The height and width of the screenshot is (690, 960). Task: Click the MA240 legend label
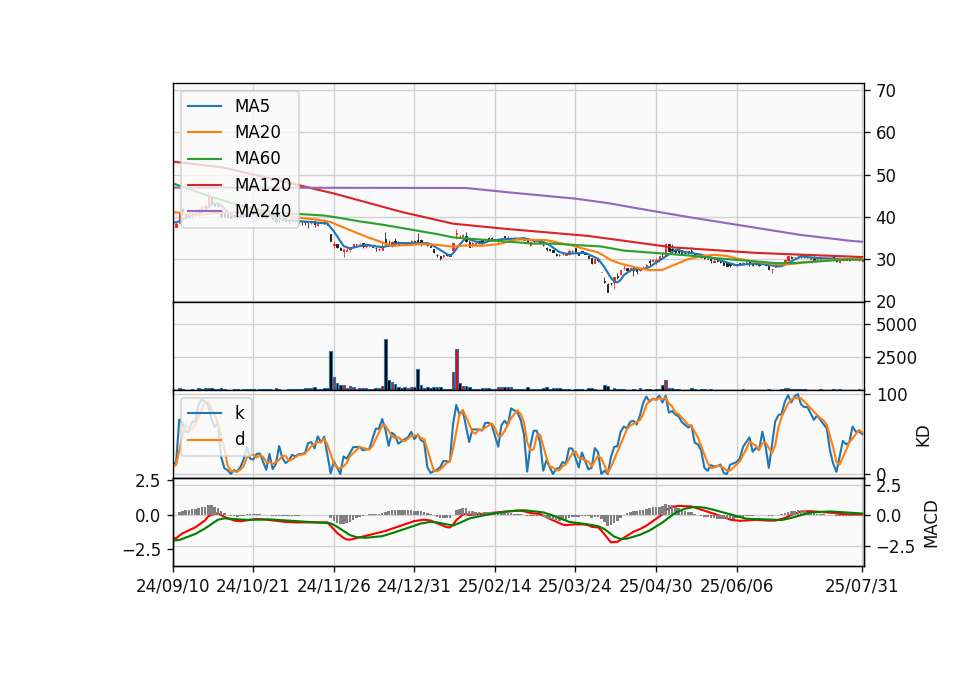[x=263, y=211]
